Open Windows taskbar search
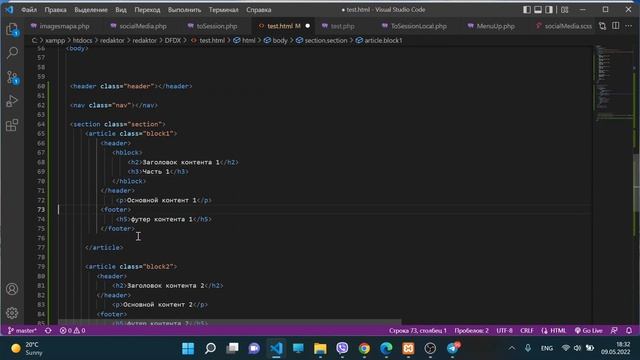This screenshot has height=360, width=640. coord(210,348)
